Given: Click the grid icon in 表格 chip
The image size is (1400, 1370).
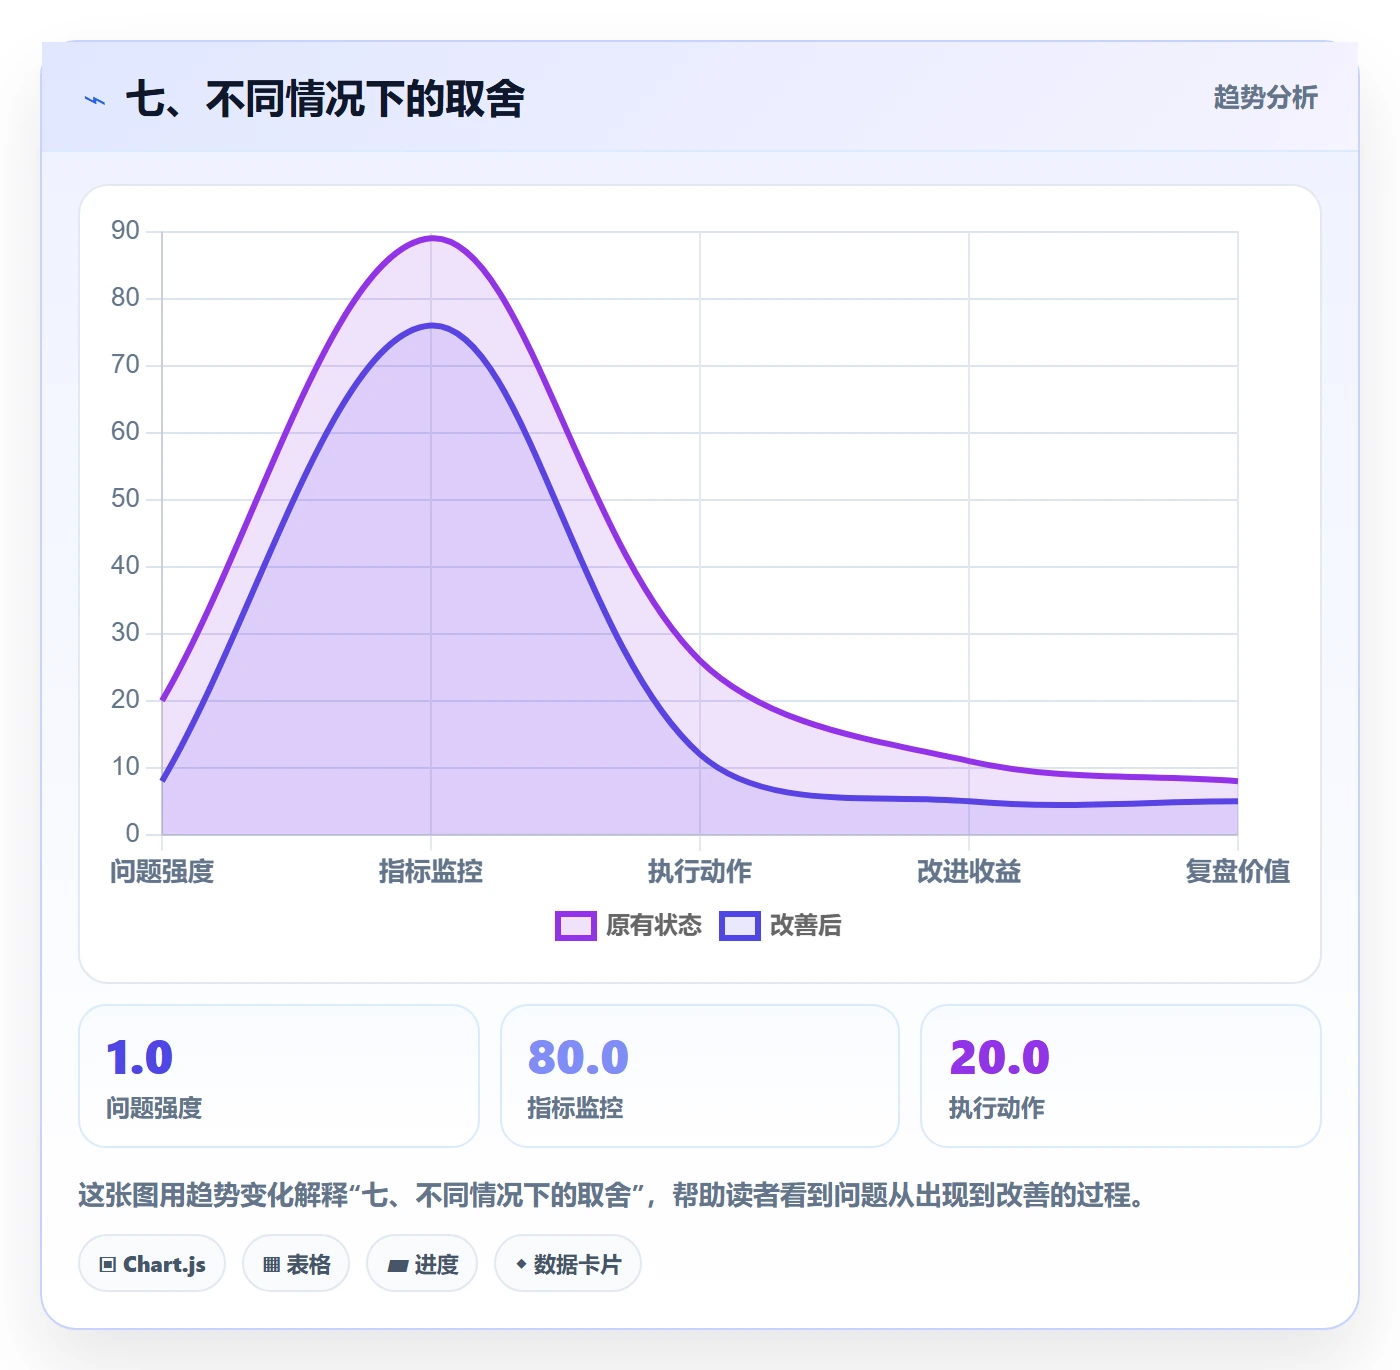Looking at the screenshot, I should click(271, 1265).
